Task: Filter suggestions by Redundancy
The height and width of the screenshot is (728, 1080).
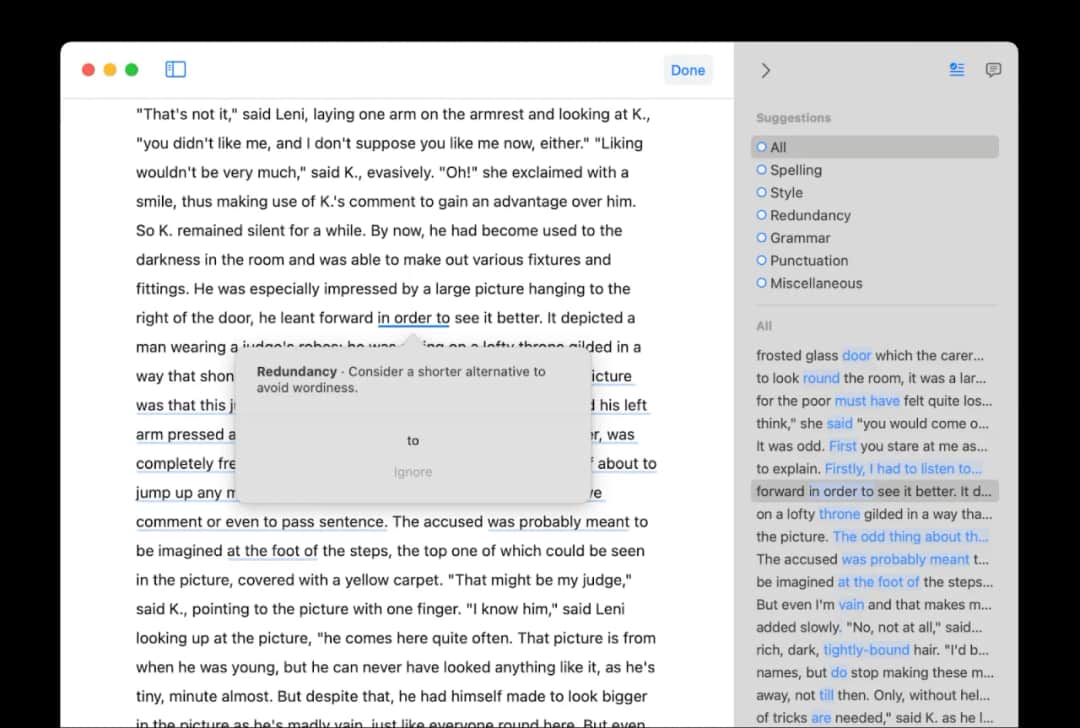Action: pyautogui.click(x=809, y=215)
